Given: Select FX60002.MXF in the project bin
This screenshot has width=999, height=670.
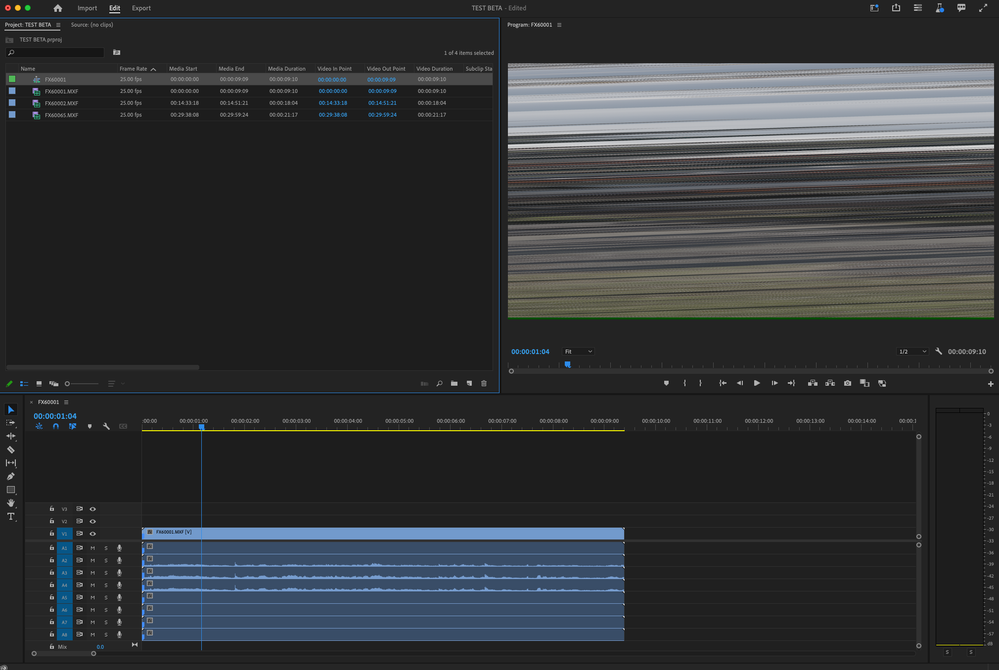Looking at the screenshot, I should [x=60, y=103].
